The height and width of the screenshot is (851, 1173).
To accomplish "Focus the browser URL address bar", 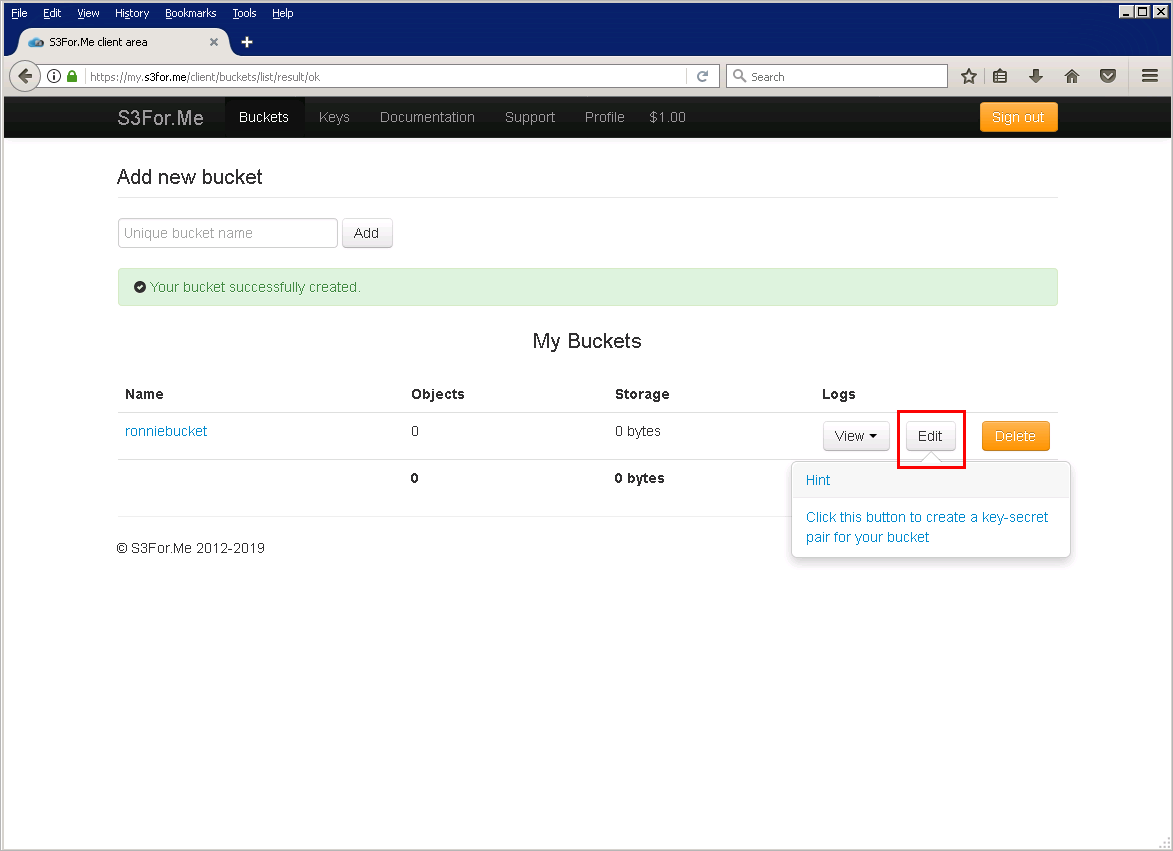I will (385, 76).
